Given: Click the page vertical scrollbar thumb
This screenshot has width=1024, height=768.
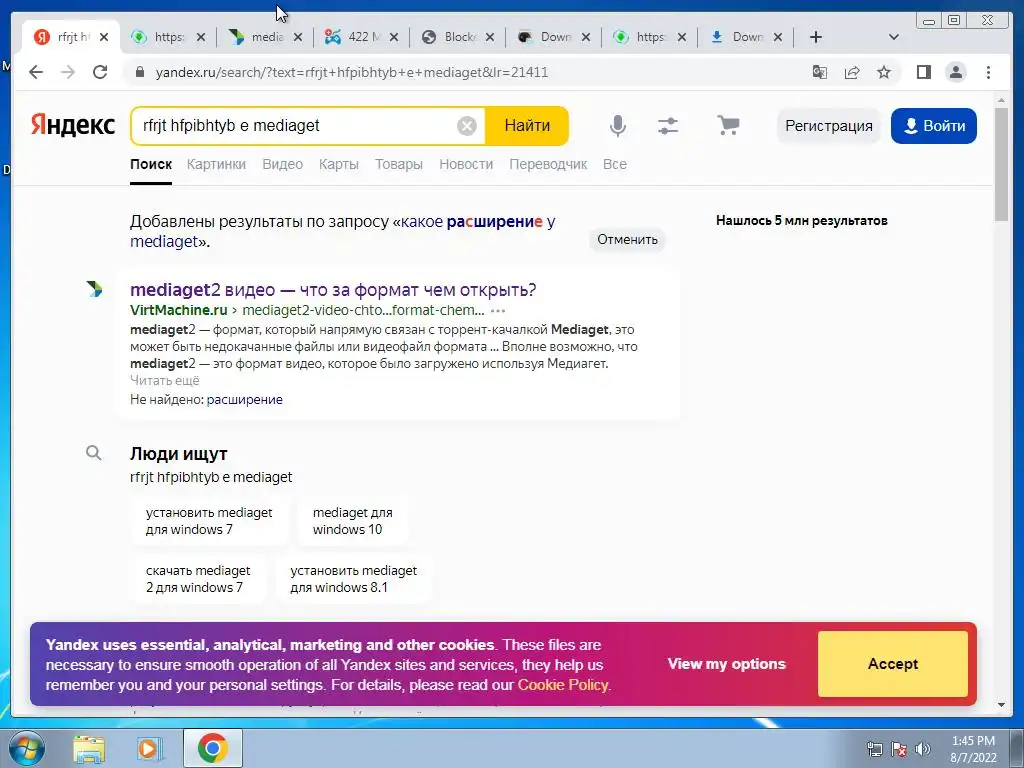Looking at the screenshot, I should 1001,164.
